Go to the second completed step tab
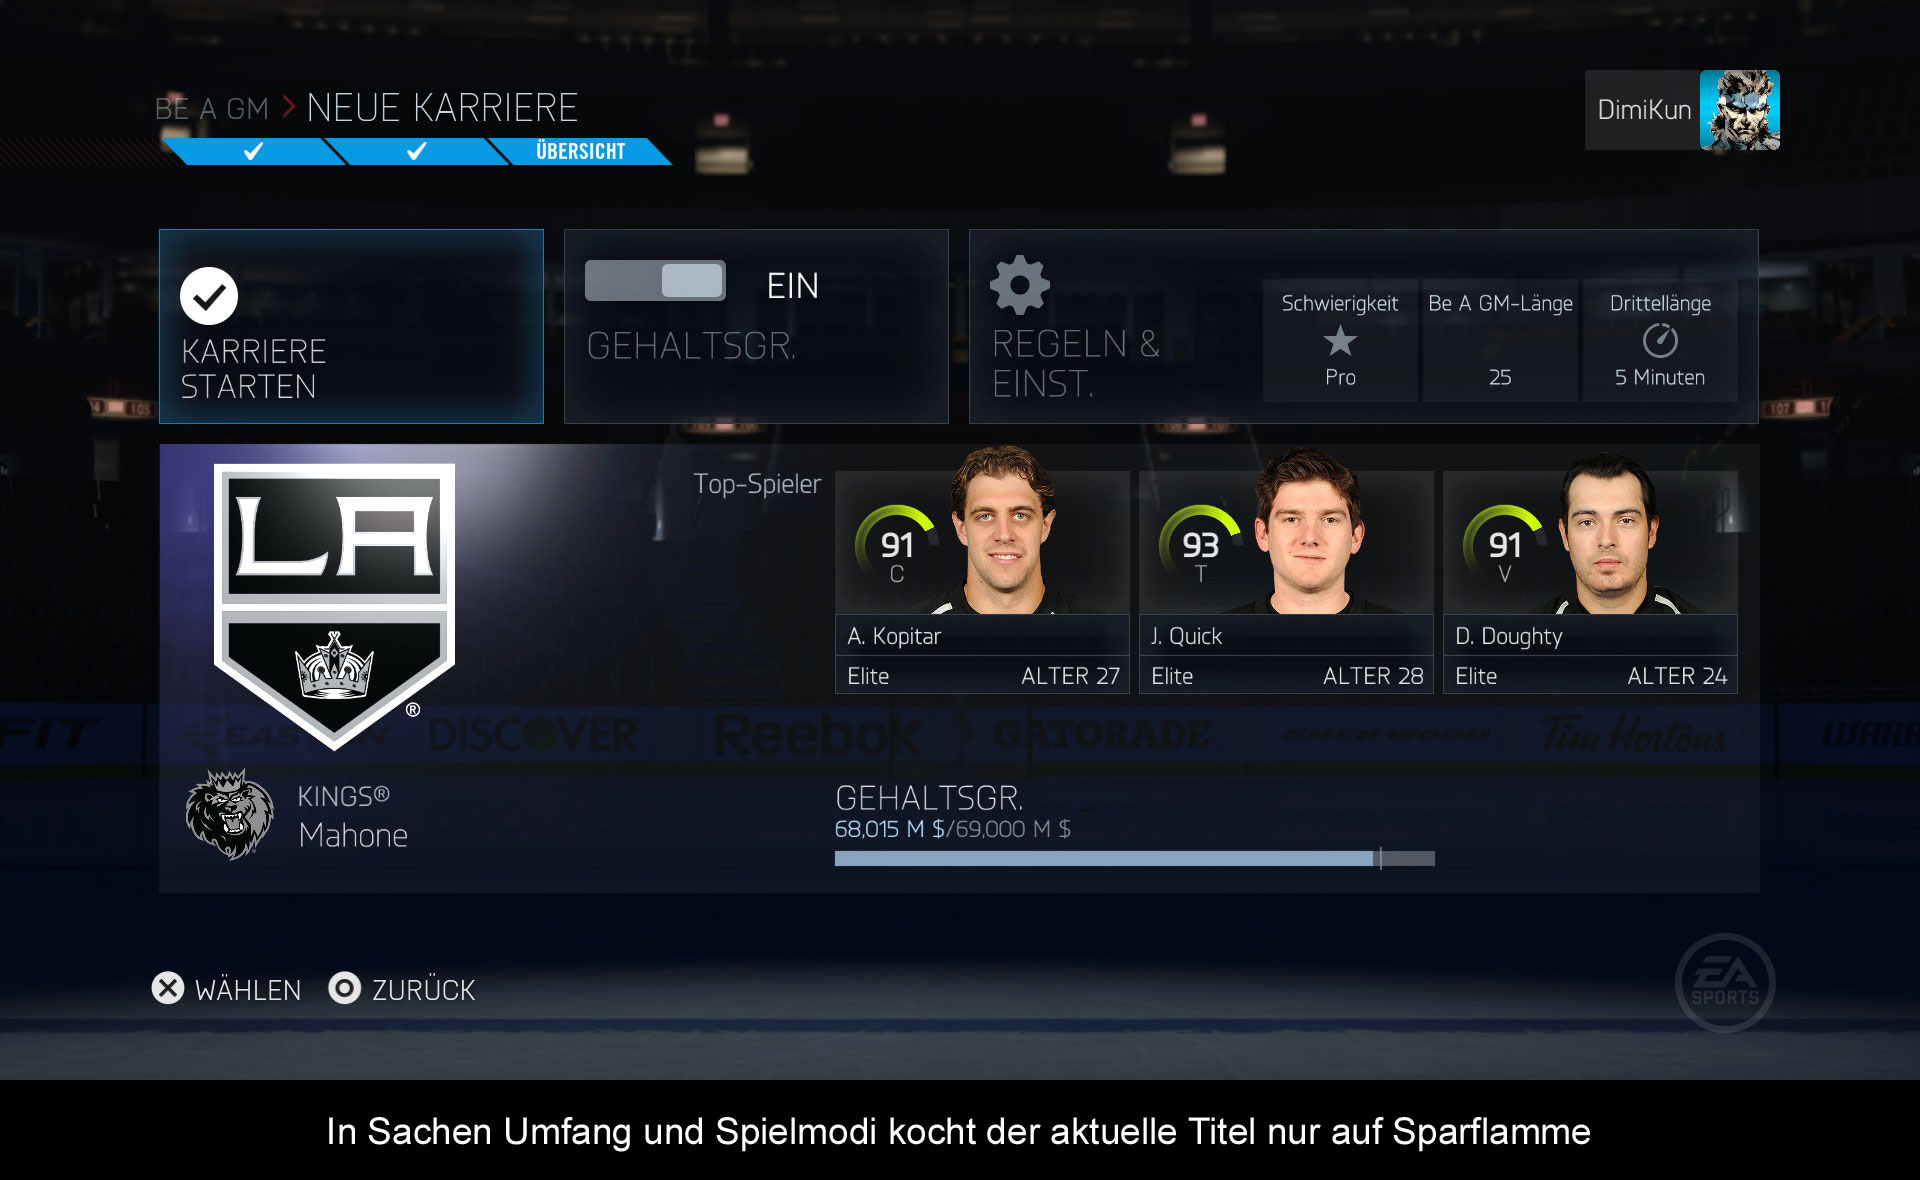Viewport: 1920px width, 1180px height. (x=417, y=151)
